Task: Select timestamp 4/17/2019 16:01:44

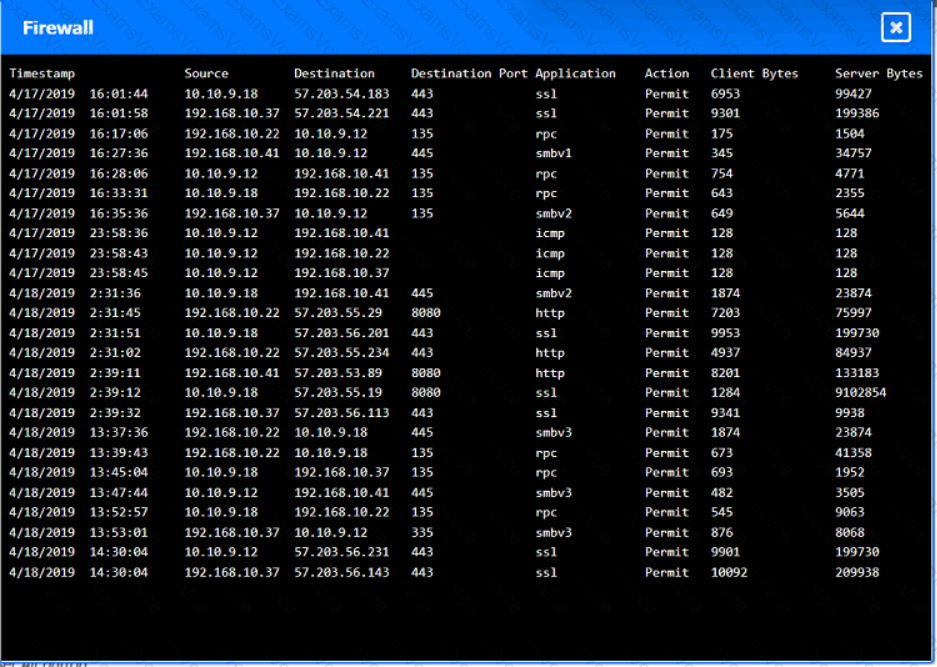Action: (x=78, y=94)
